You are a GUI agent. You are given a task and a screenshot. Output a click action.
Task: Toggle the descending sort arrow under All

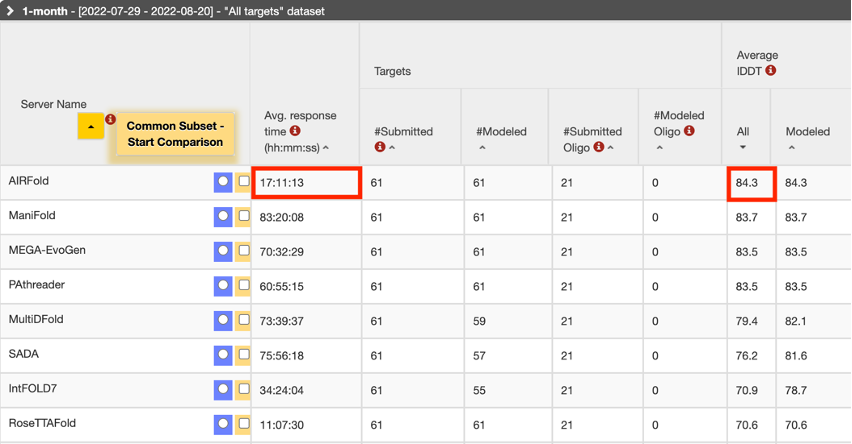coord(742,147)
